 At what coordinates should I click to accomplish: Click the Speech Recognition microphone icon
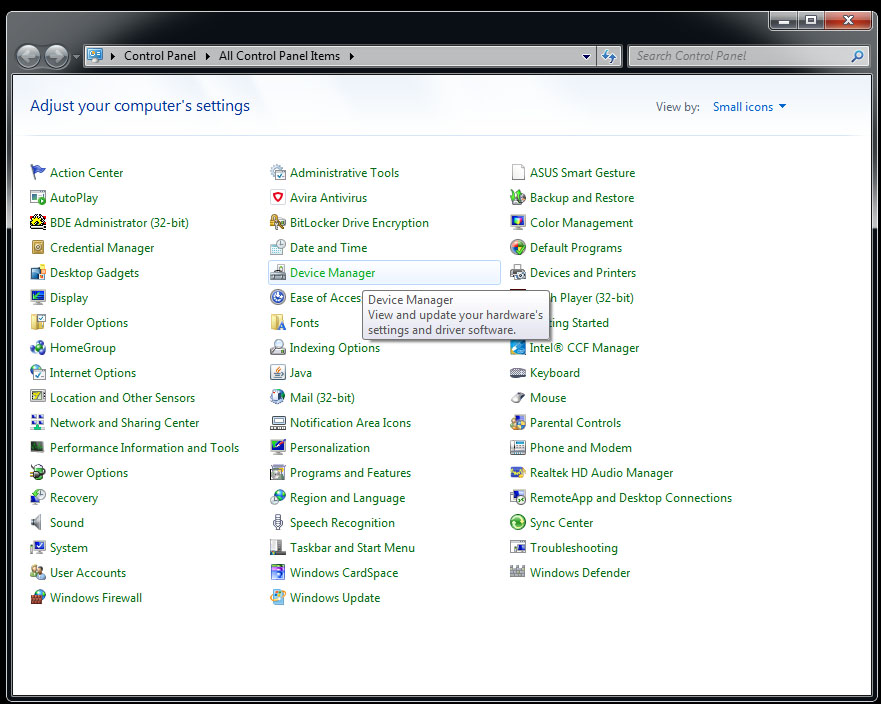click(278, 522)
